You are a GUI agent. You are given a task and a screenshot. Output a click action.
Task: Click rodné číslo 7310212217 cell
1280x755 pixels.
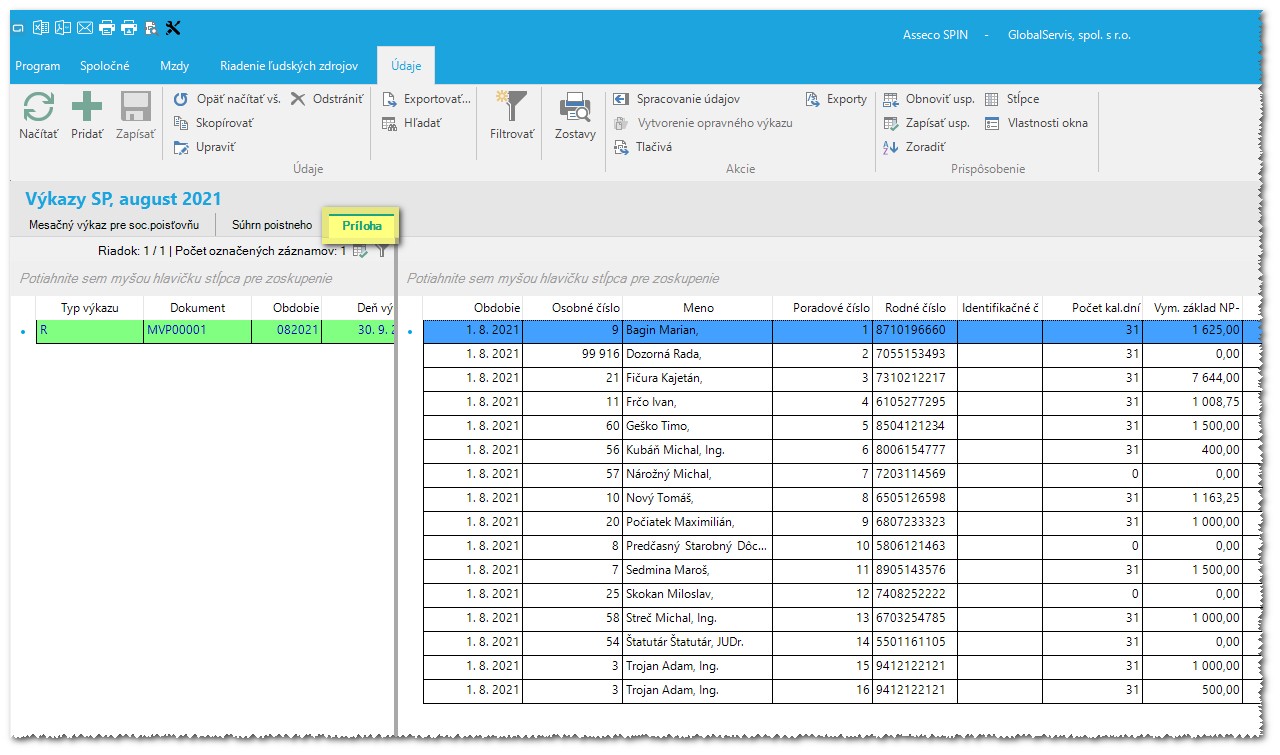tap(915, 377)
